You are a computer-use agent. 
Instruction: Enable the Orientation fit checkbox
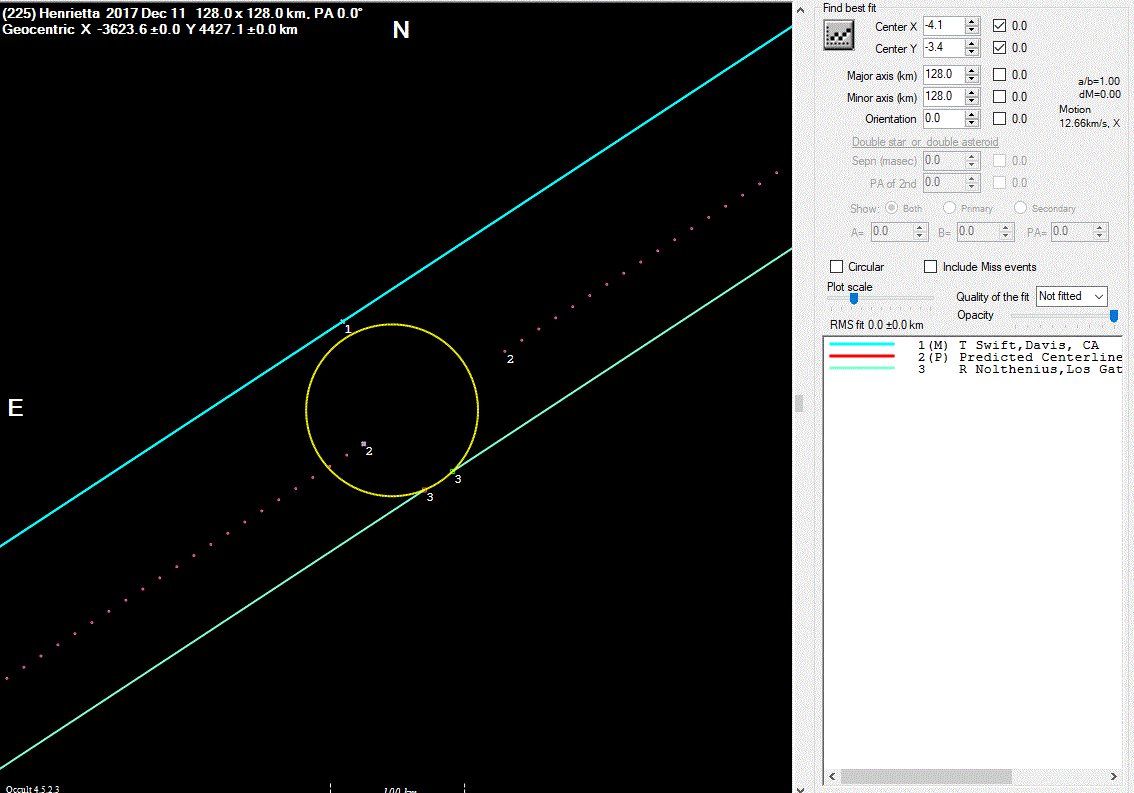(x=999, y=119)
